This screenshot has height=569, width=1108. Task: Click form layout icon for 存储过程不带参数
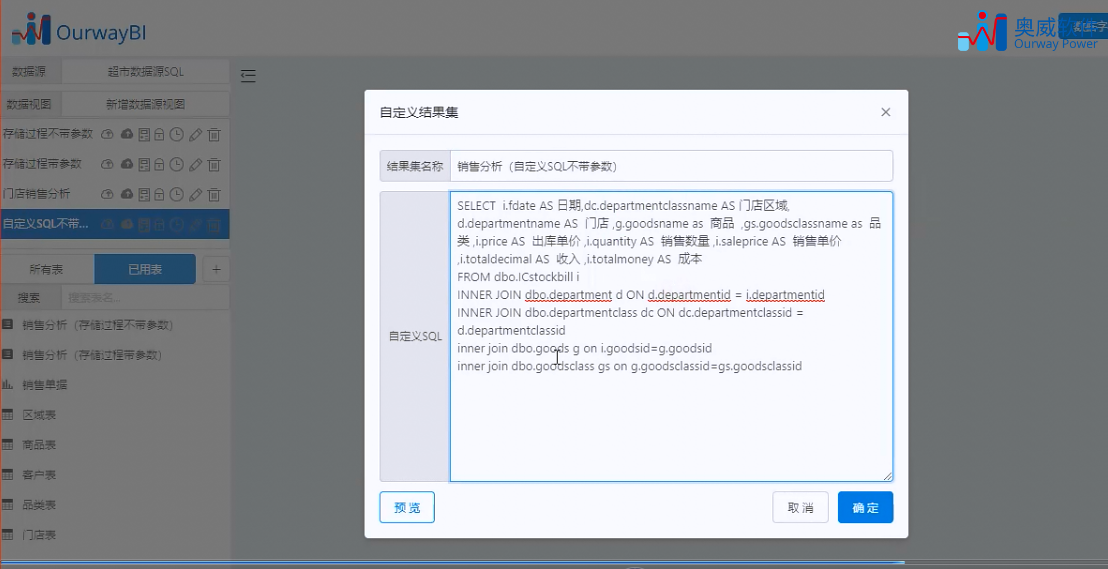144,134
